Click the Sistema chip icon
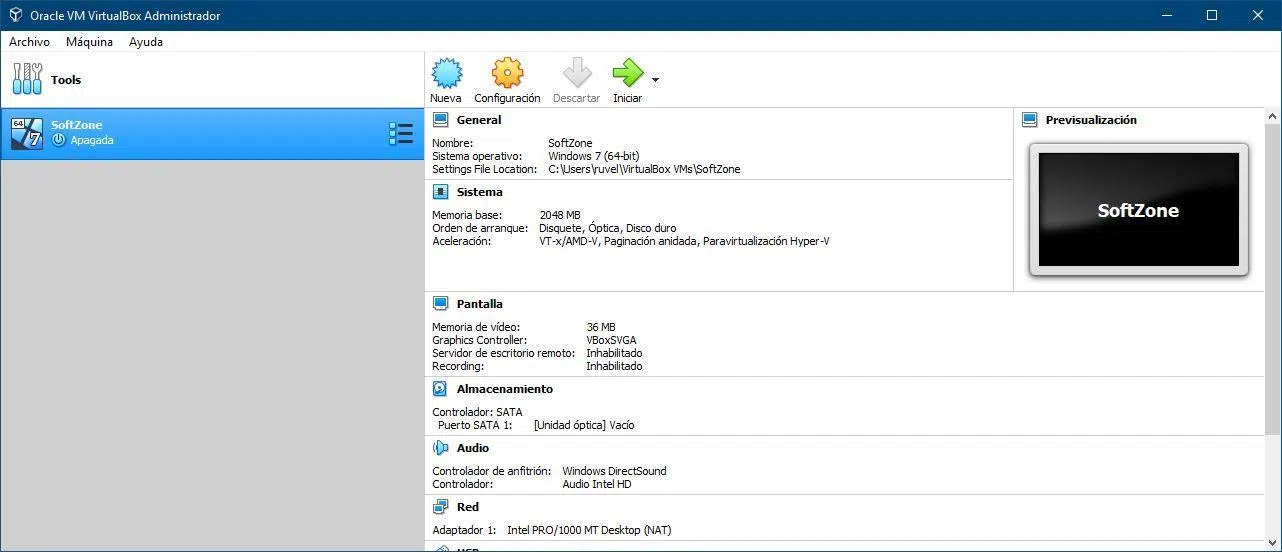1282x552 pixels. point(440,192)
